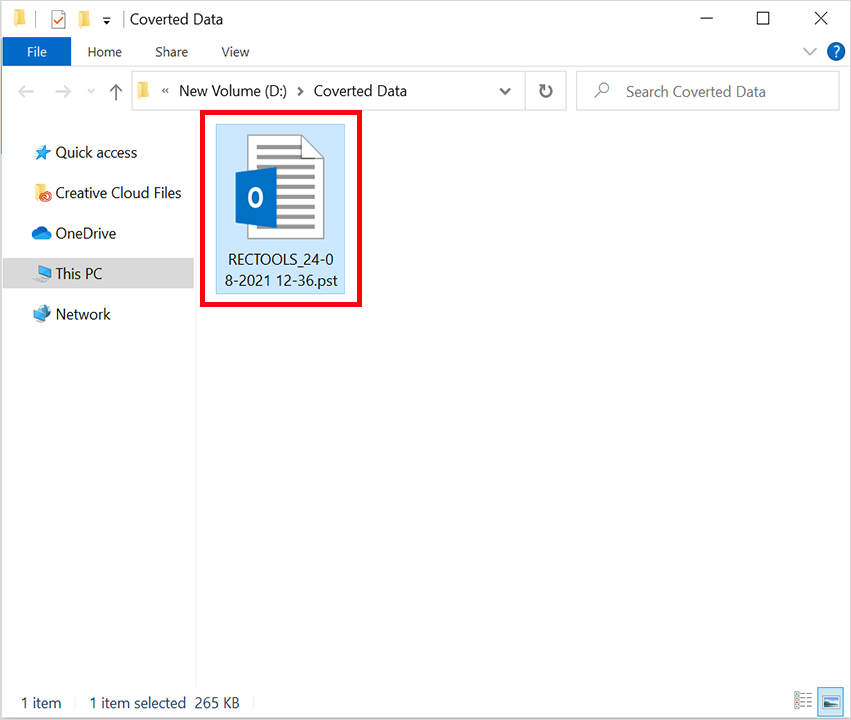The image size is (851, 720).
Task: Select the RECTOOLS_24-08-2021 12-36.pst file
Action: (x=280, y=209)
